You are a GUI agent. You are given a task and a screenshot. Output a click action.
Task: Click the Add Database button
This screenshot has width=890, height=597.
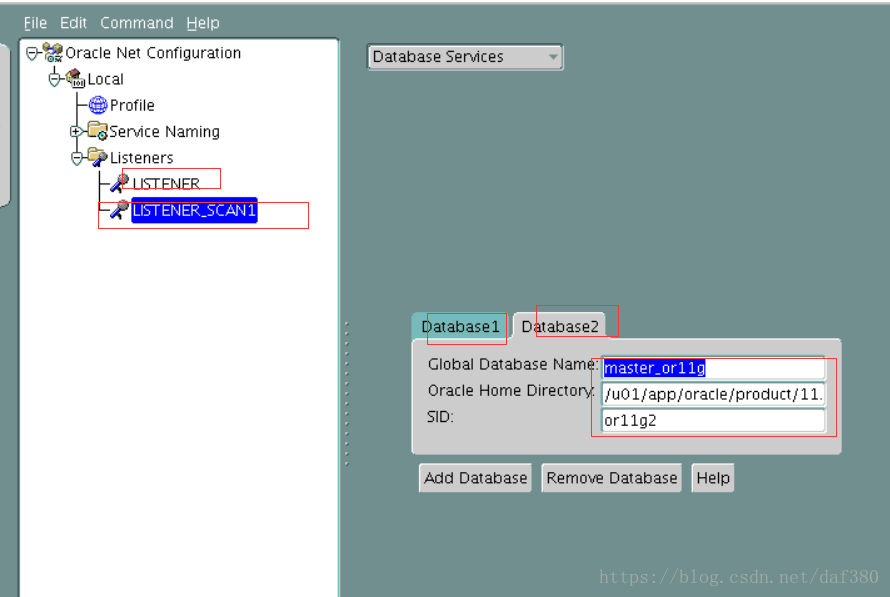pos(475,478)
